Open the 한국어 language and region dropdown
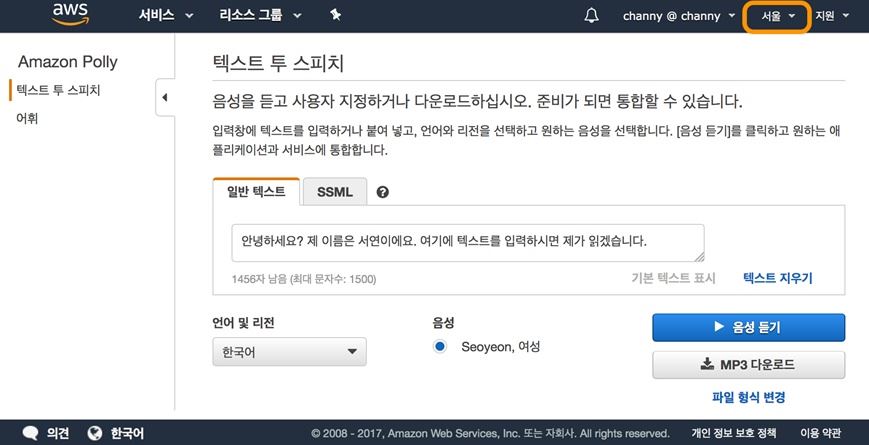Viewport: 869px width, 445px height. tap(289, 352)
